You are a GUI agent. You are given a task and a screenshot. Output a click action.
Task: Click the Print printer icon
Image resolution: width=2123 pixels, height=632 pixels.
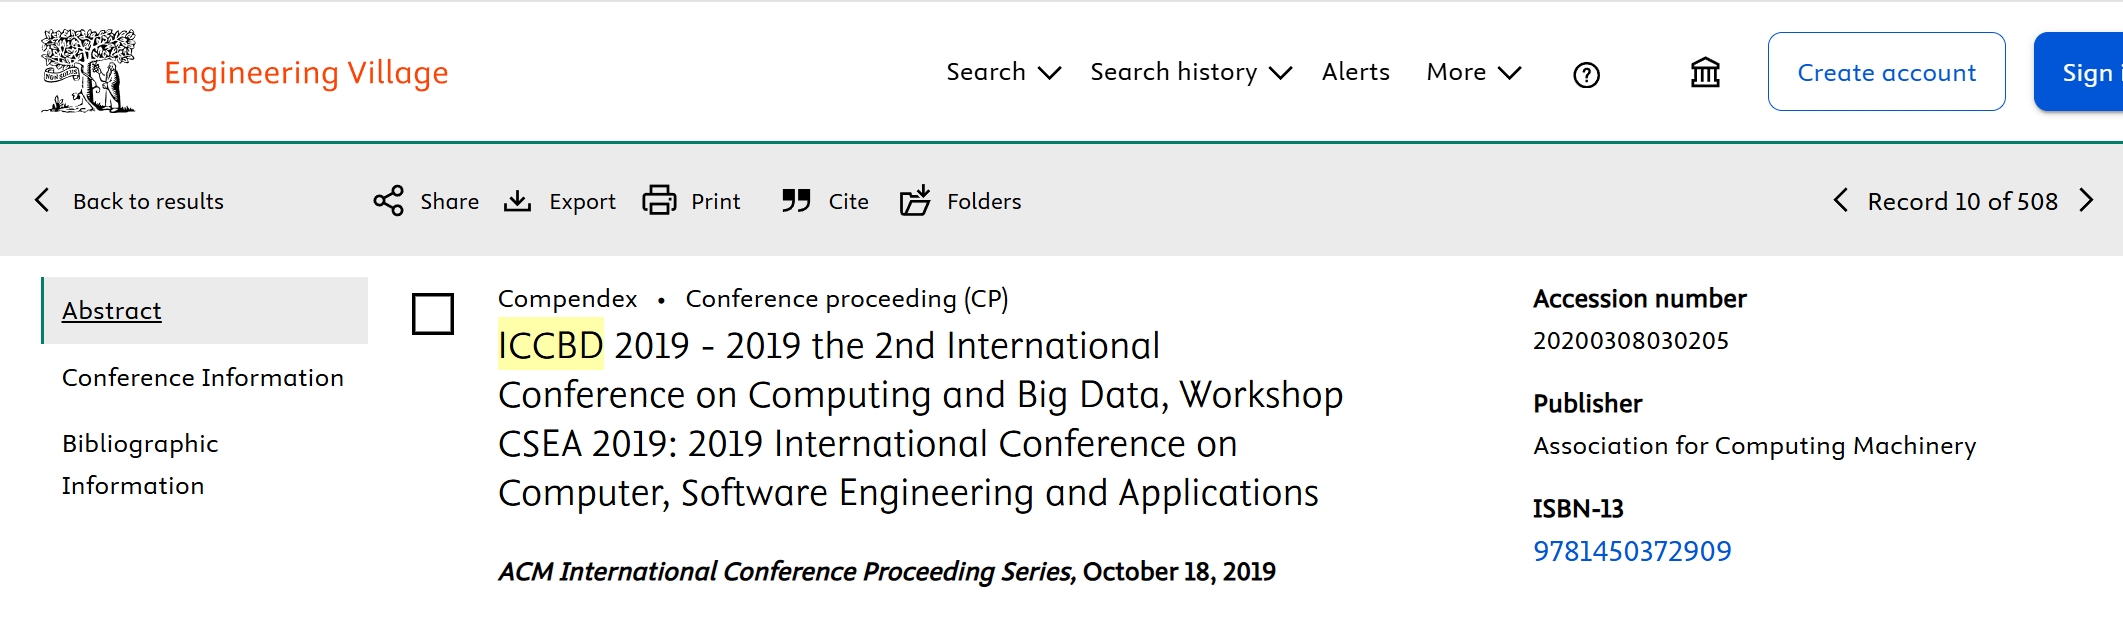point(659,201)
